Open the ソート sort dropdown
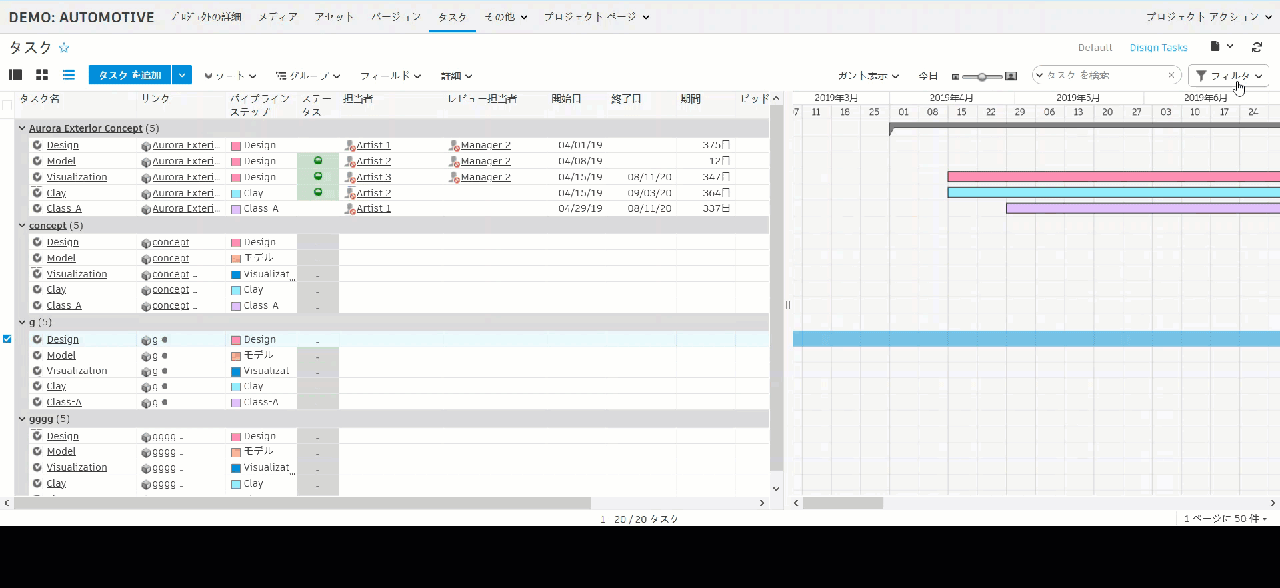Screen dimensions: 1280x588 click(230, 76)
